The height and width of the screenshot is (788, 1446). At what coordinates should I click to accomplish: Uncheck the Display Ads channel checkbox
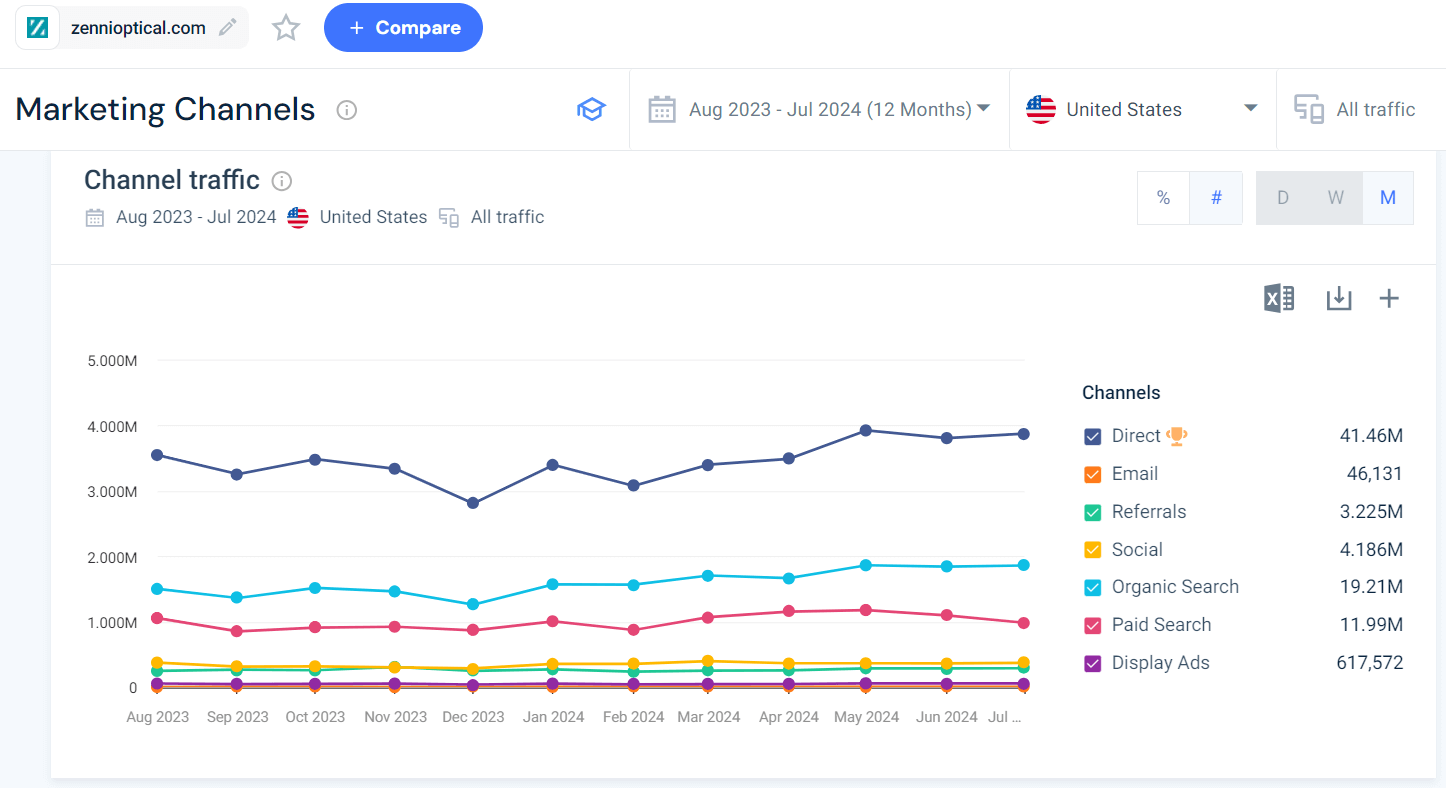tap(1093, 663)
